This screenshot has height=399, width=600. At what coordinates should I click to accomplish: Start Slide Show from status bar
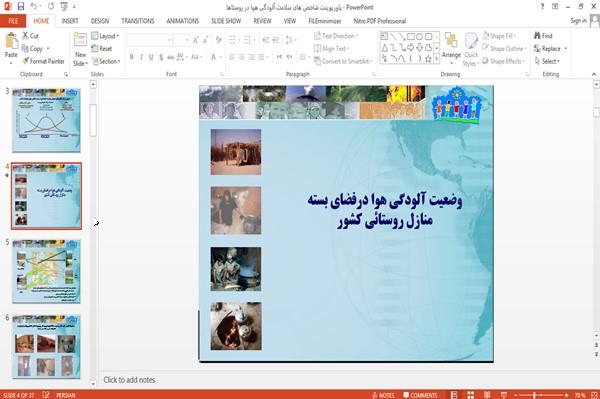coord(504,395)
